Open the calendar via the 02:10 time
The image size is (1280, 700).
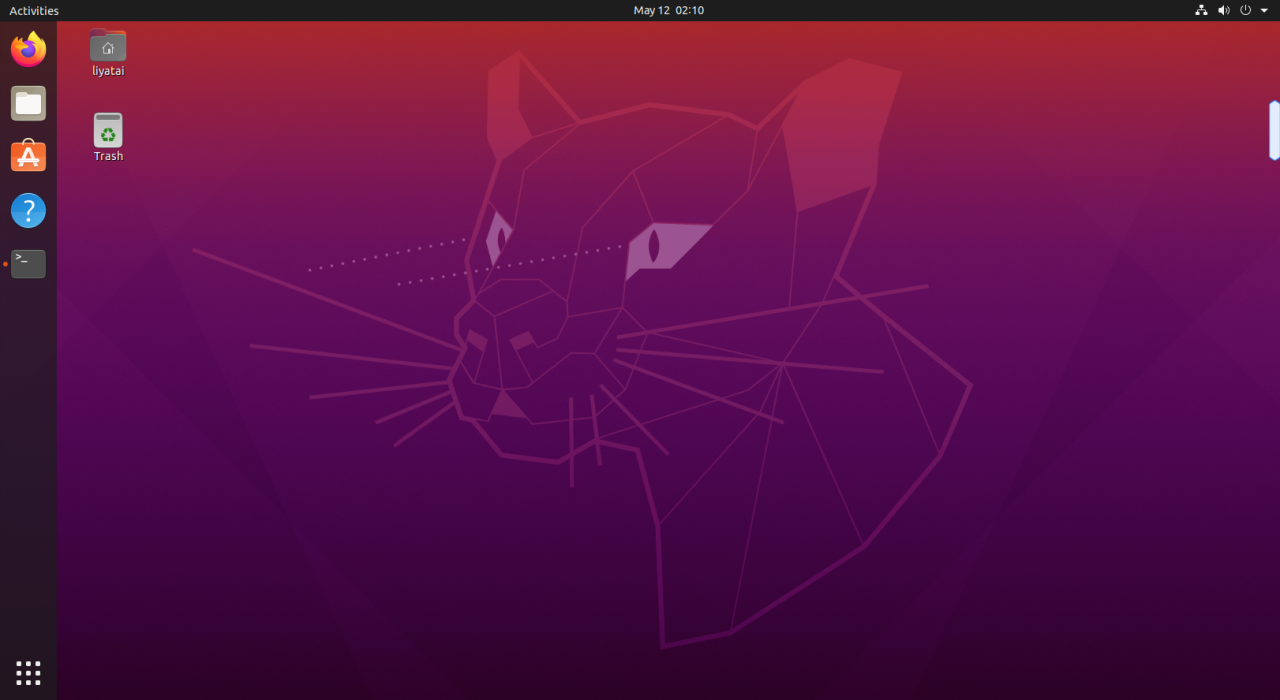690,10
